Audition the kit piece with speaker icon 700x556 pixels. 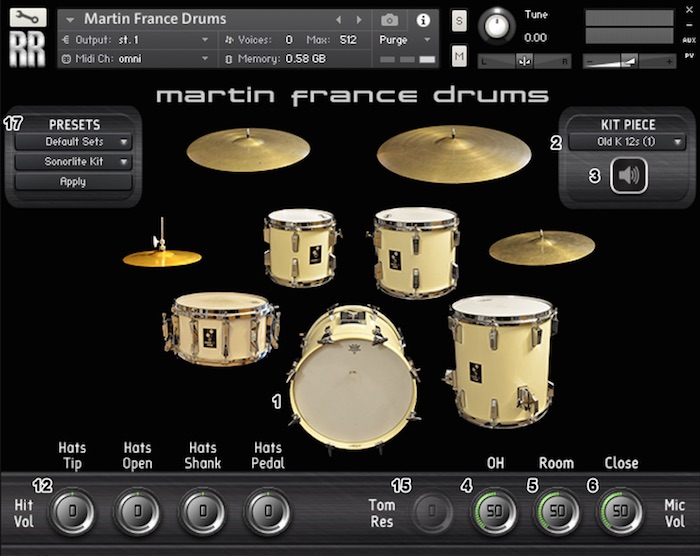(629, 176)
